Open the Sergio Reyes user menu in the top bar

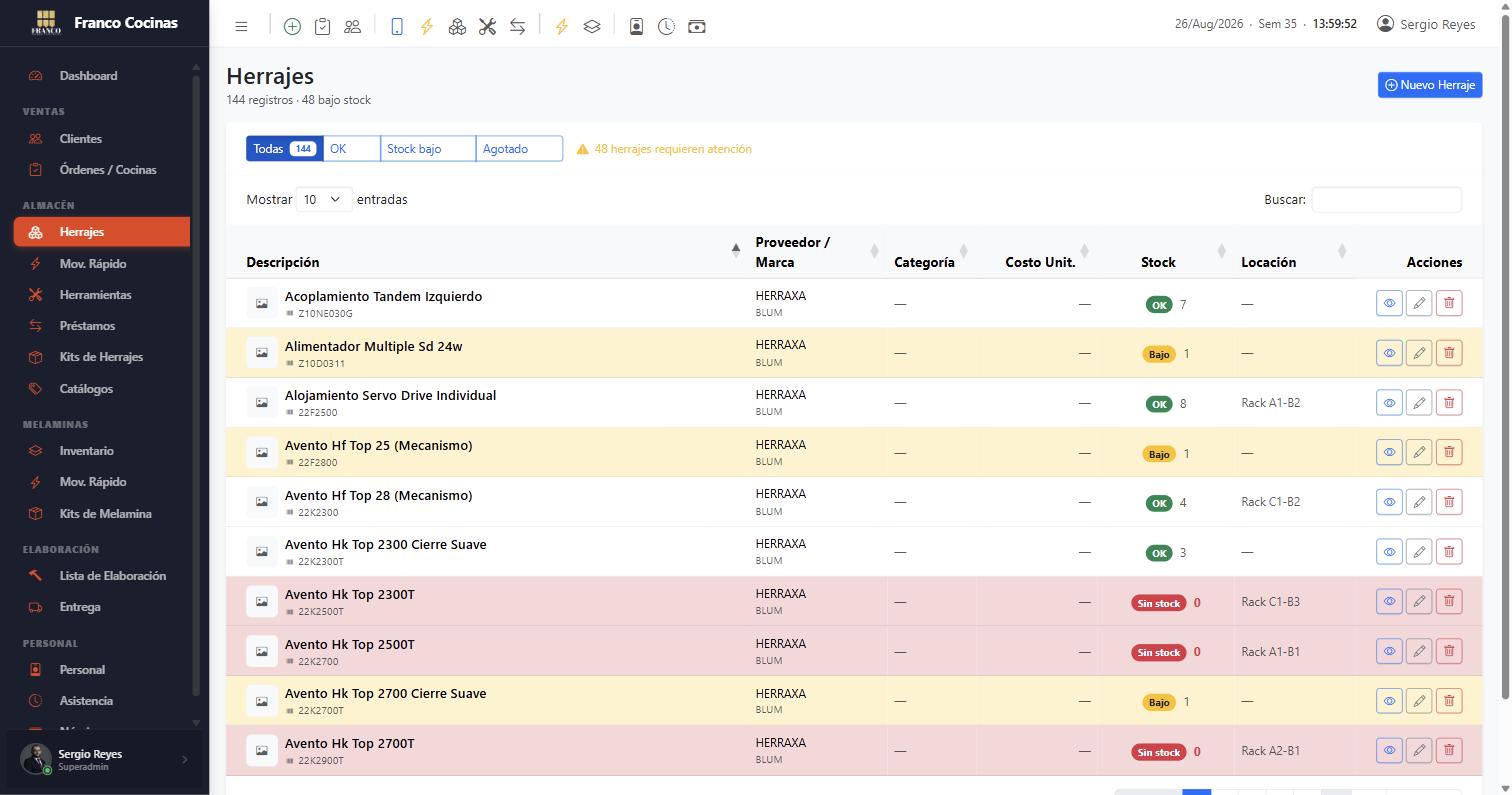click(x=1426, y=24)
